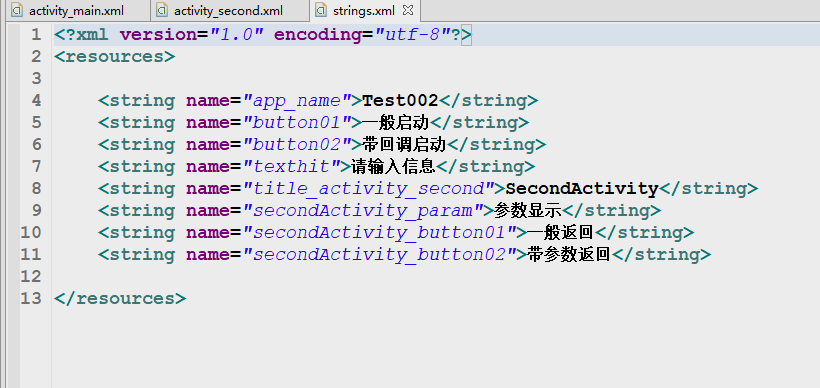
Task: Click the text 一般启动 on line 5
Action: [395, 122]
